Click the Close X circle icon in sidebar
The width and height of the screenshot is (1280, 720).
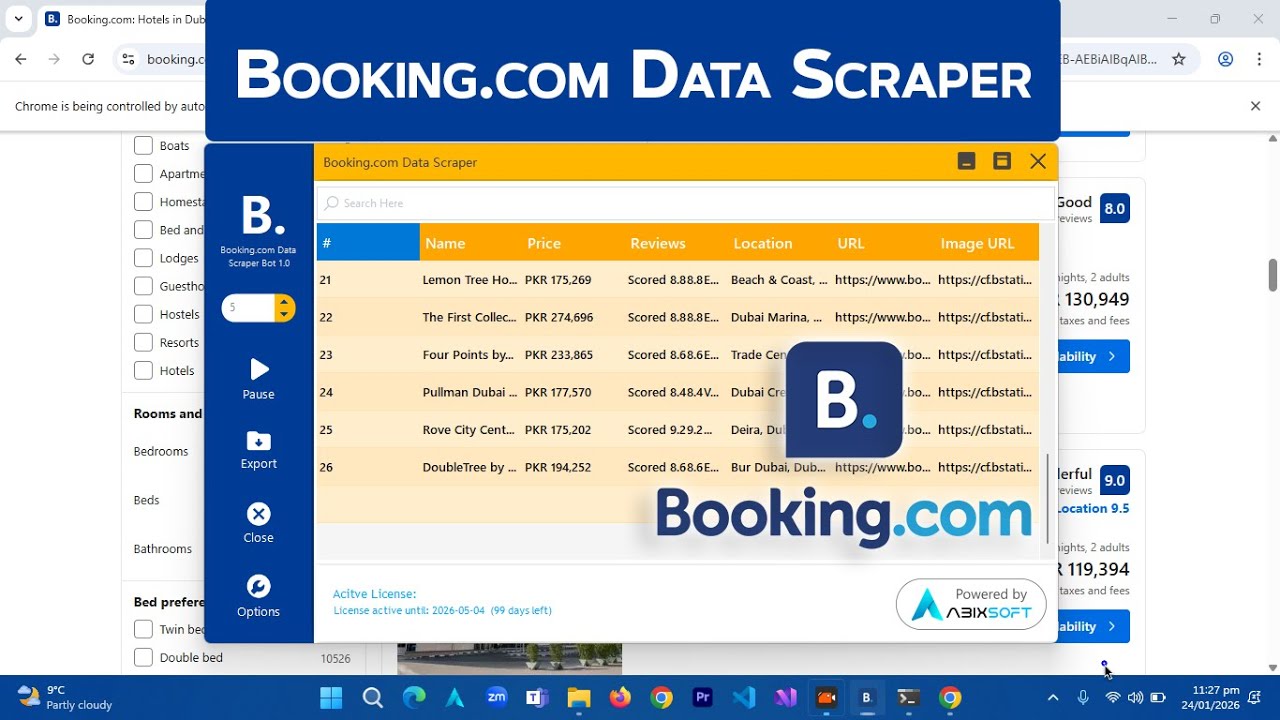pyautogui.click(x=258, y=514)
